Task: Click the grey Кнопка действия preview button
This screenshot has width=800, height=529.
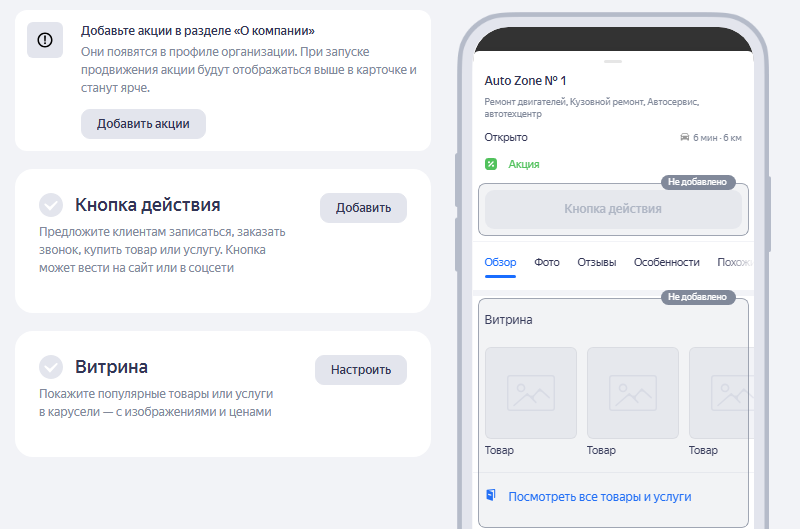Action: click(613, 209)
